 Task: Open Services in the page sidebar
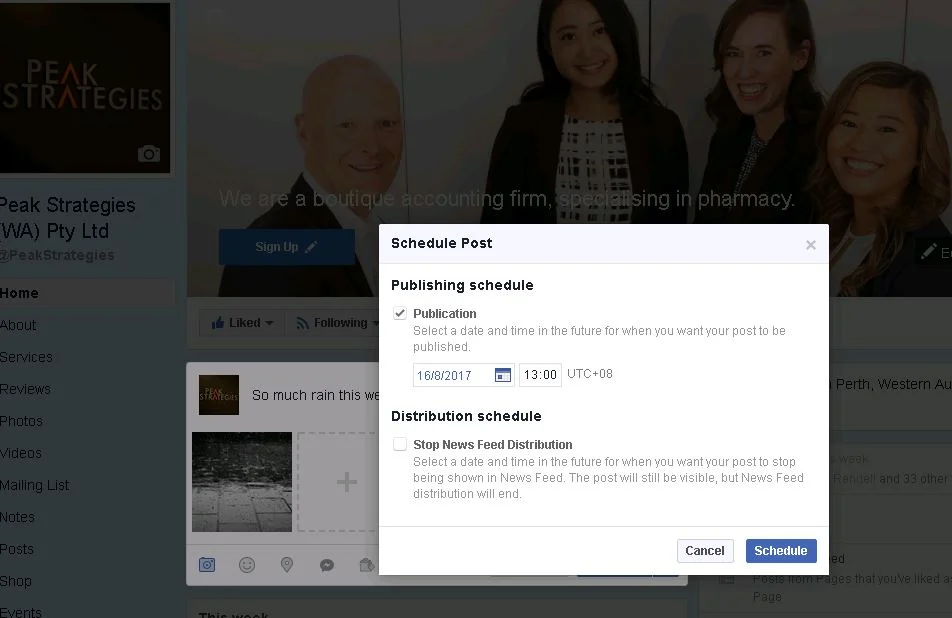[26, 358]
